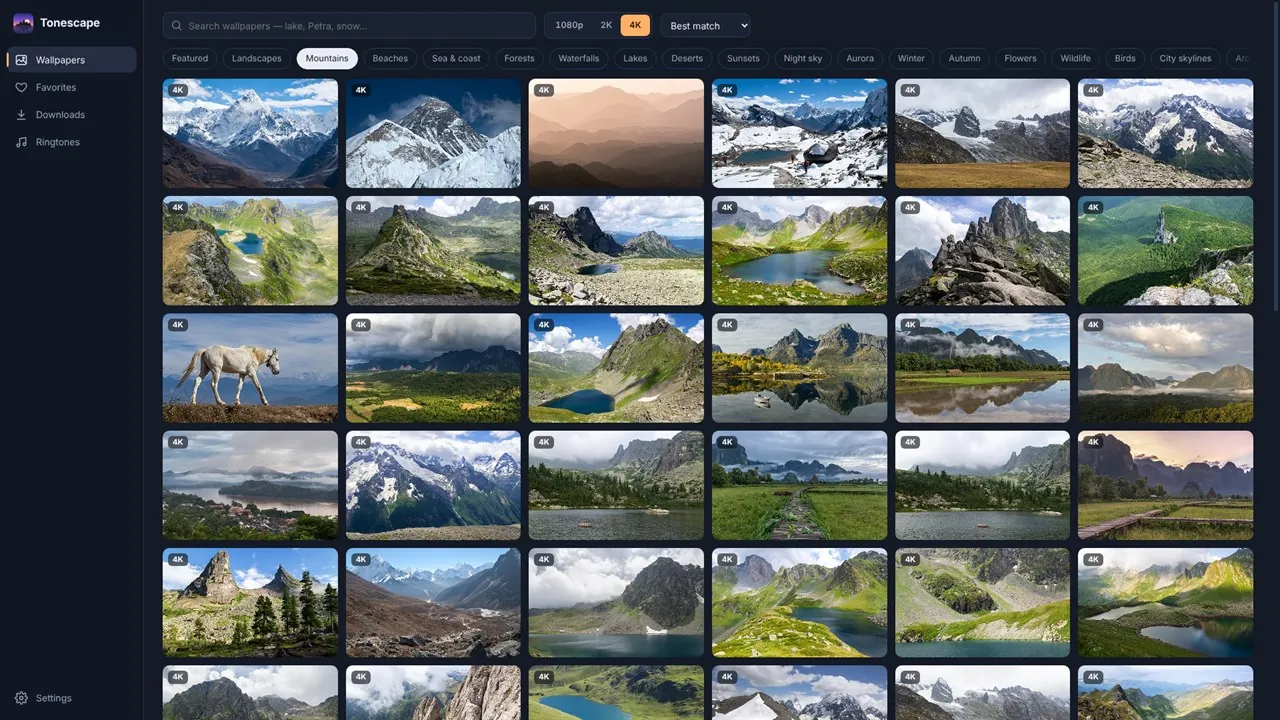
Task: Click the search magnifier icon
Action: pyautogui.click(x=177, y=26)
